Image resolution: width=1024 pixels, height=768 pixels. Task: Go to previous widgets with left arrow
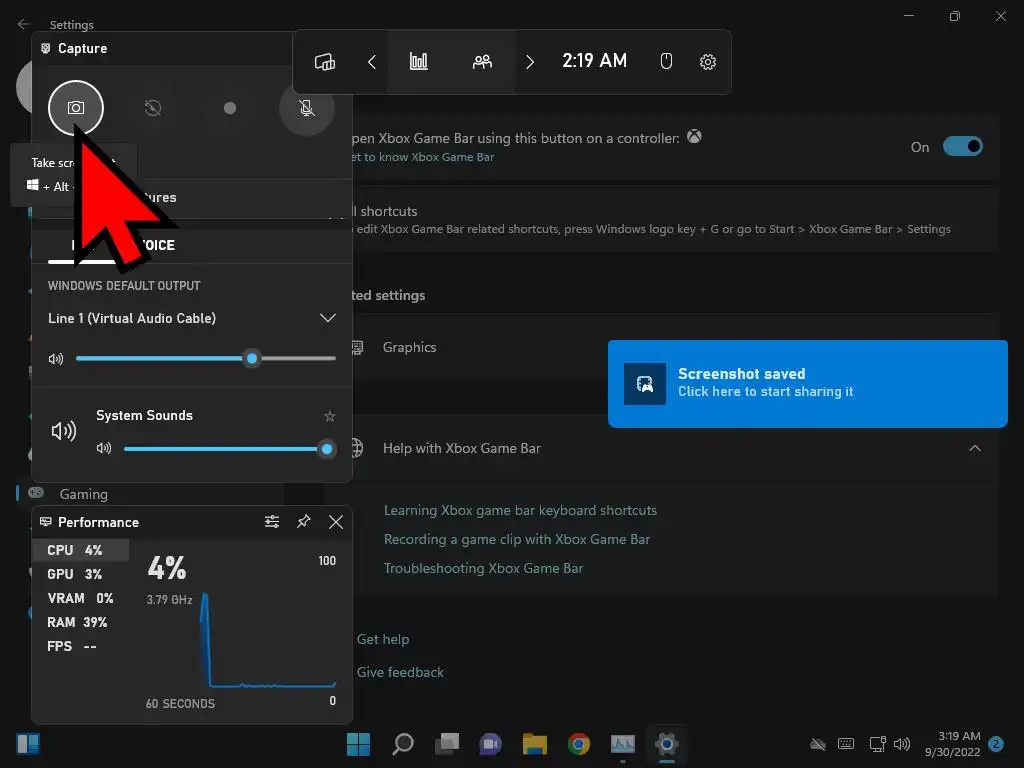372,62
